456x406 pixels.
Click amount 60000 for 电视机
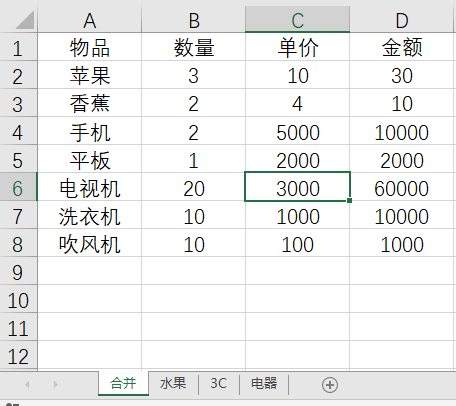coord(402,187)
